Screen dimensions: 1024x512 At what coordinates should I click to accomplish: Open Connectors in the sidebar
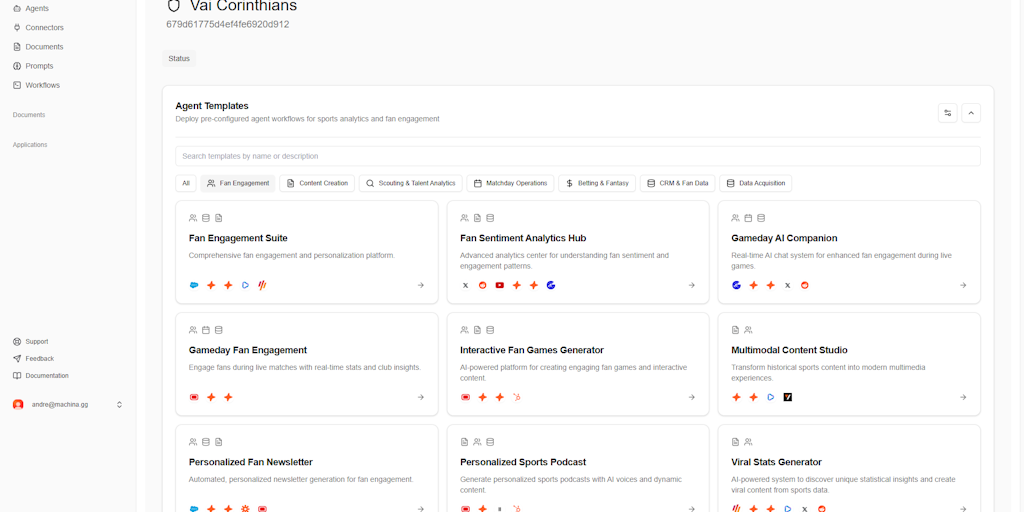click(38, 27)
